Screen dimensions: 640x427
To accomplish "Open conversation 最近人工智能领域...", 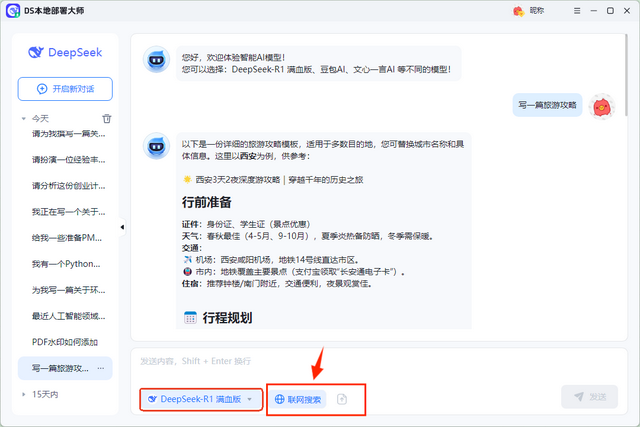I will click(69, 316).
